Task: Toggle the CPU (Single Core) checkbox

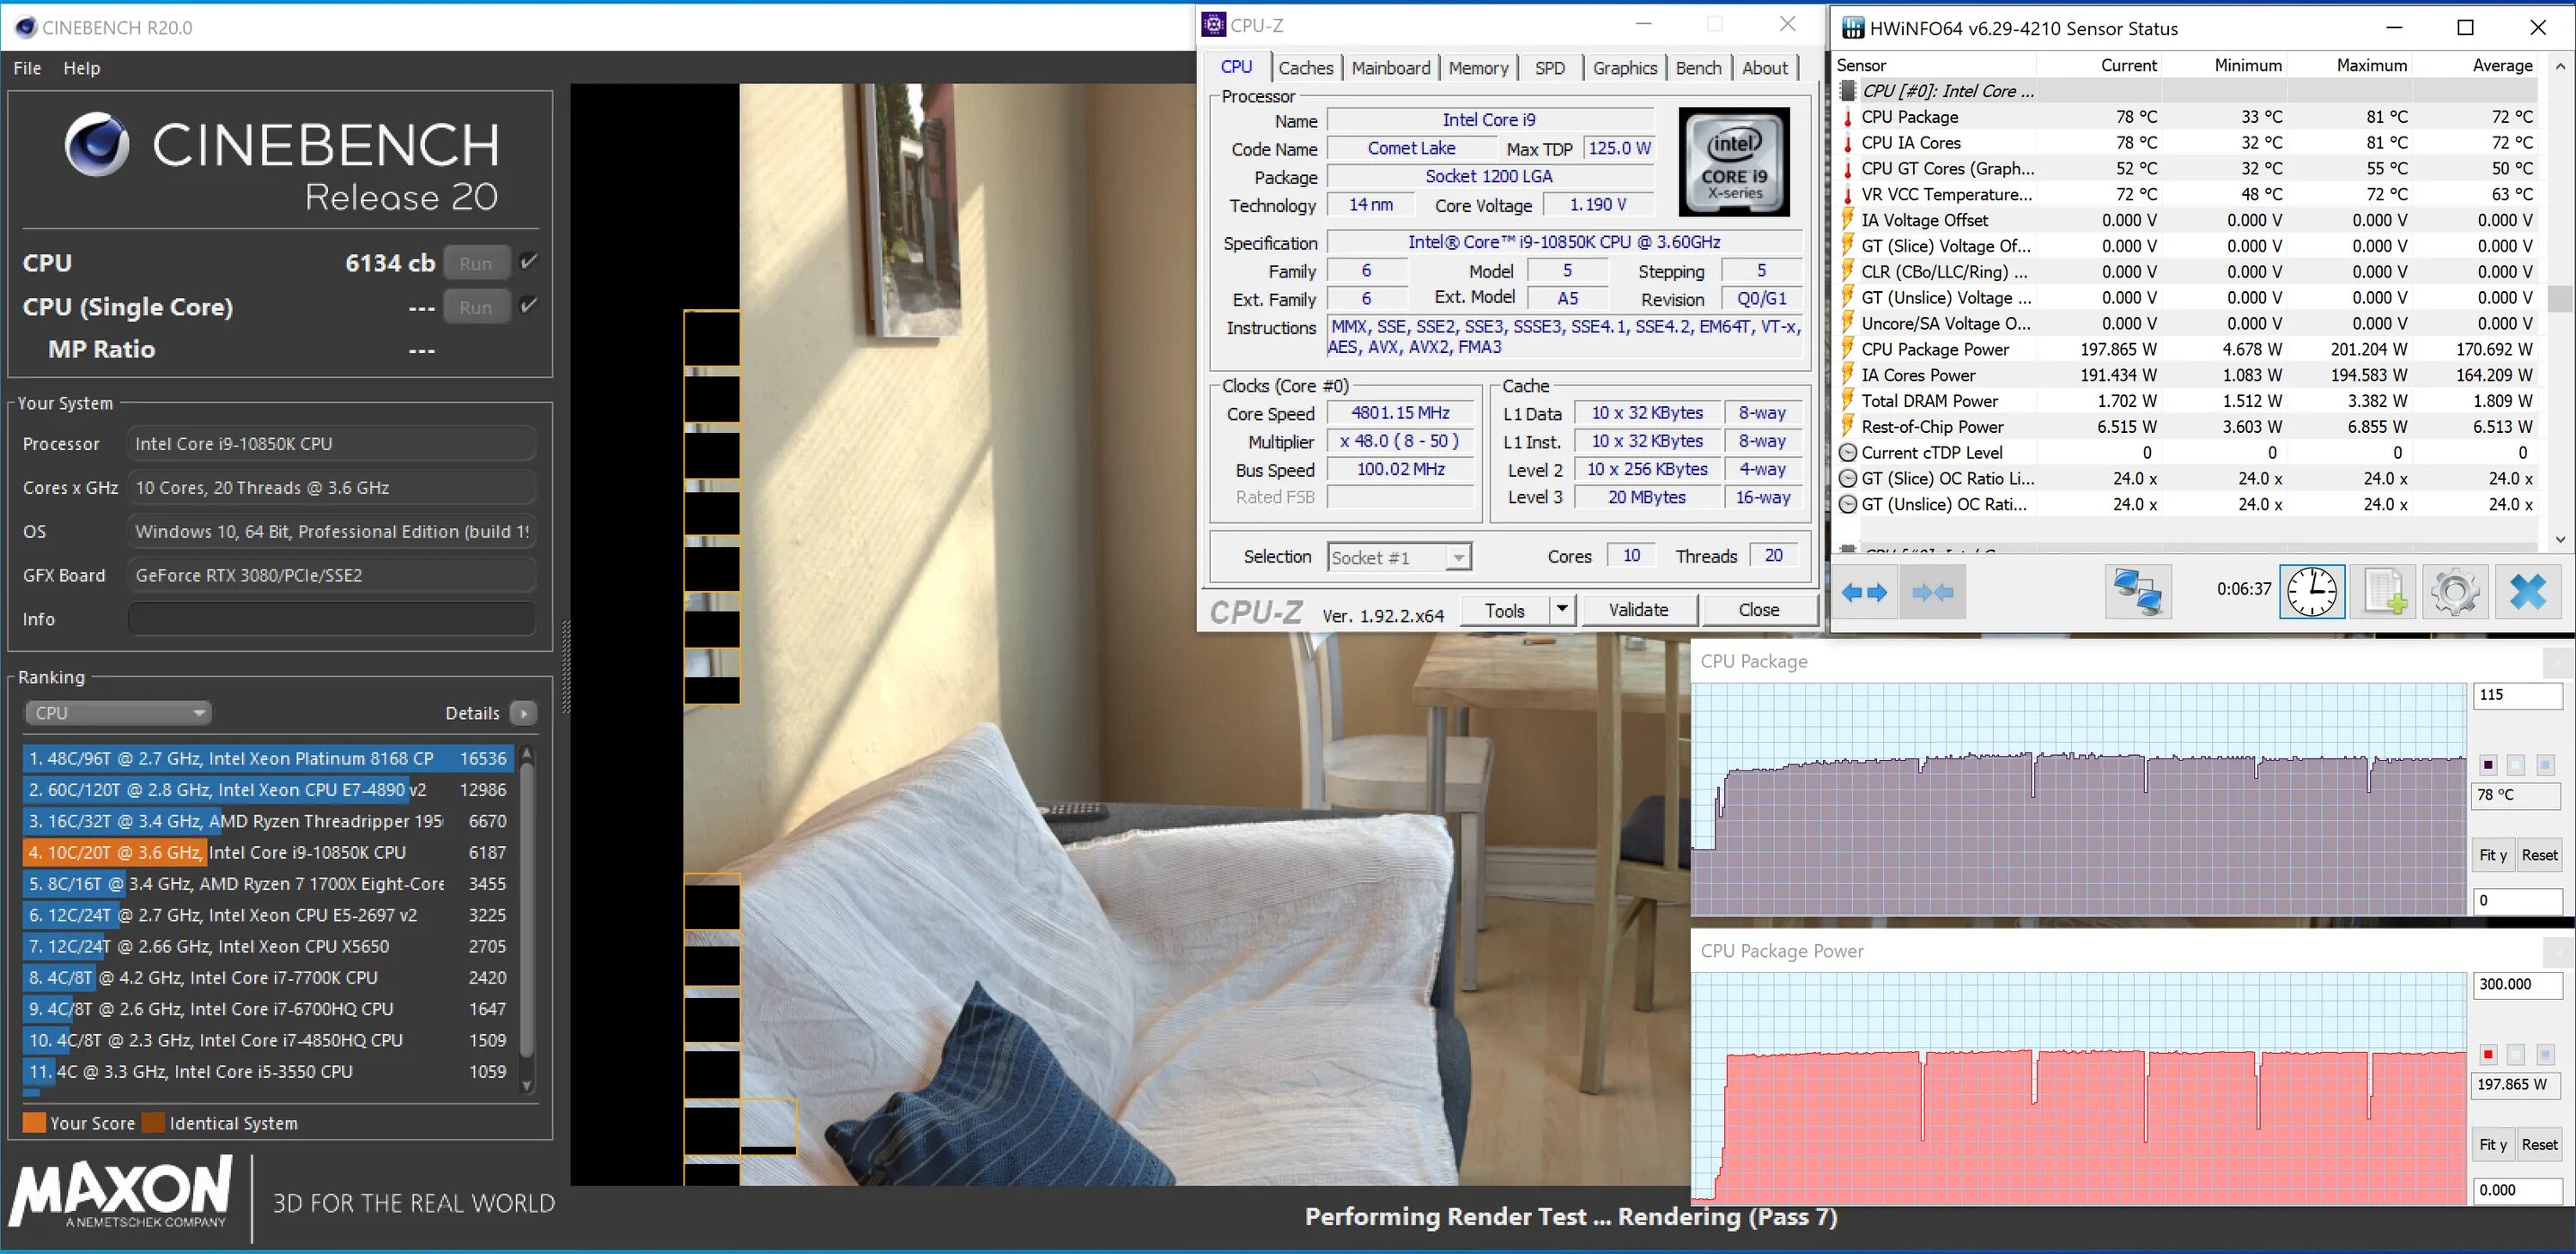Action: (x=529, y=306)
